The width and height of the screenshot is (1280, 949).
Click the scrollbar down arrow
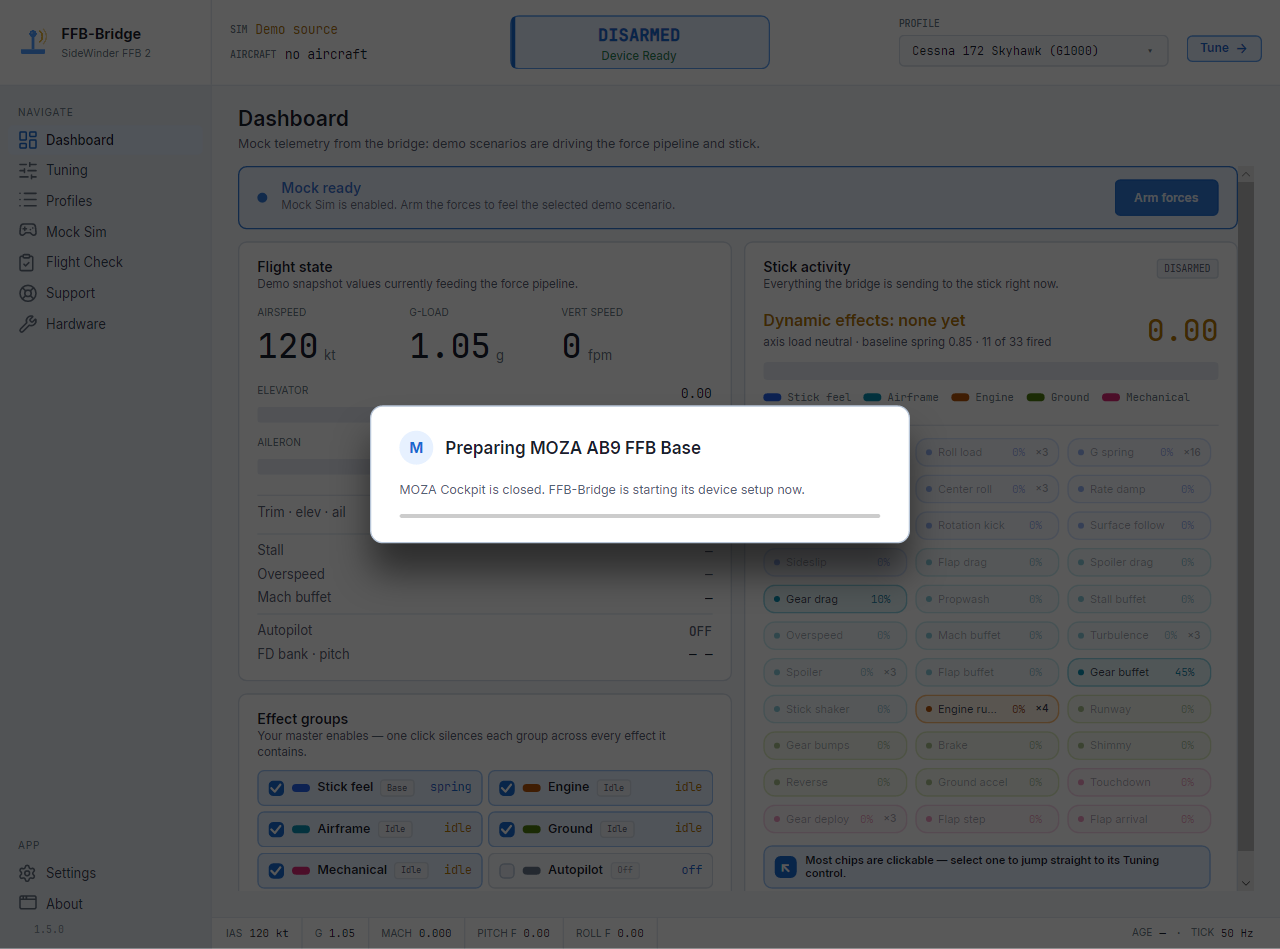[x=1246, y=883]
